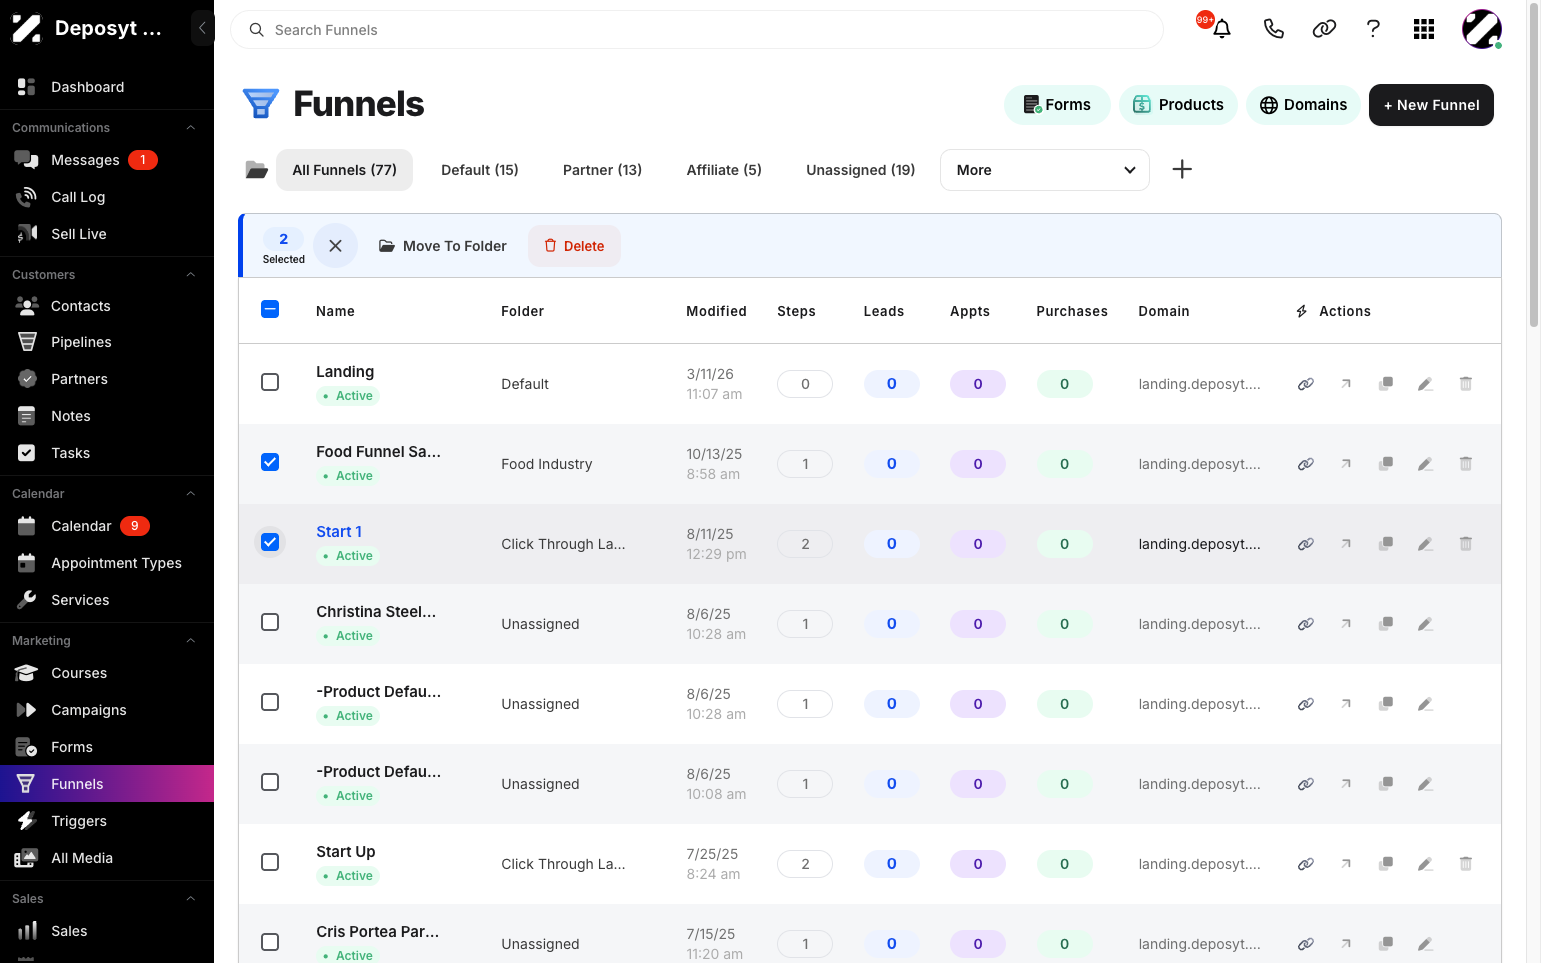Open the link icon in top bar
This screenshot has height=963, width=1541.
1324,29
